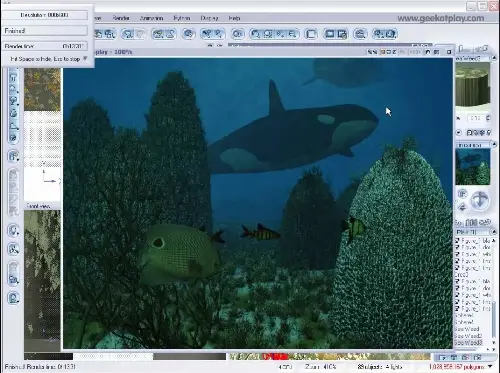Toggle Figure_1 dor checkbox below [rocs]
This screenshot has width=500, height=373.
(x=457, y=288)
